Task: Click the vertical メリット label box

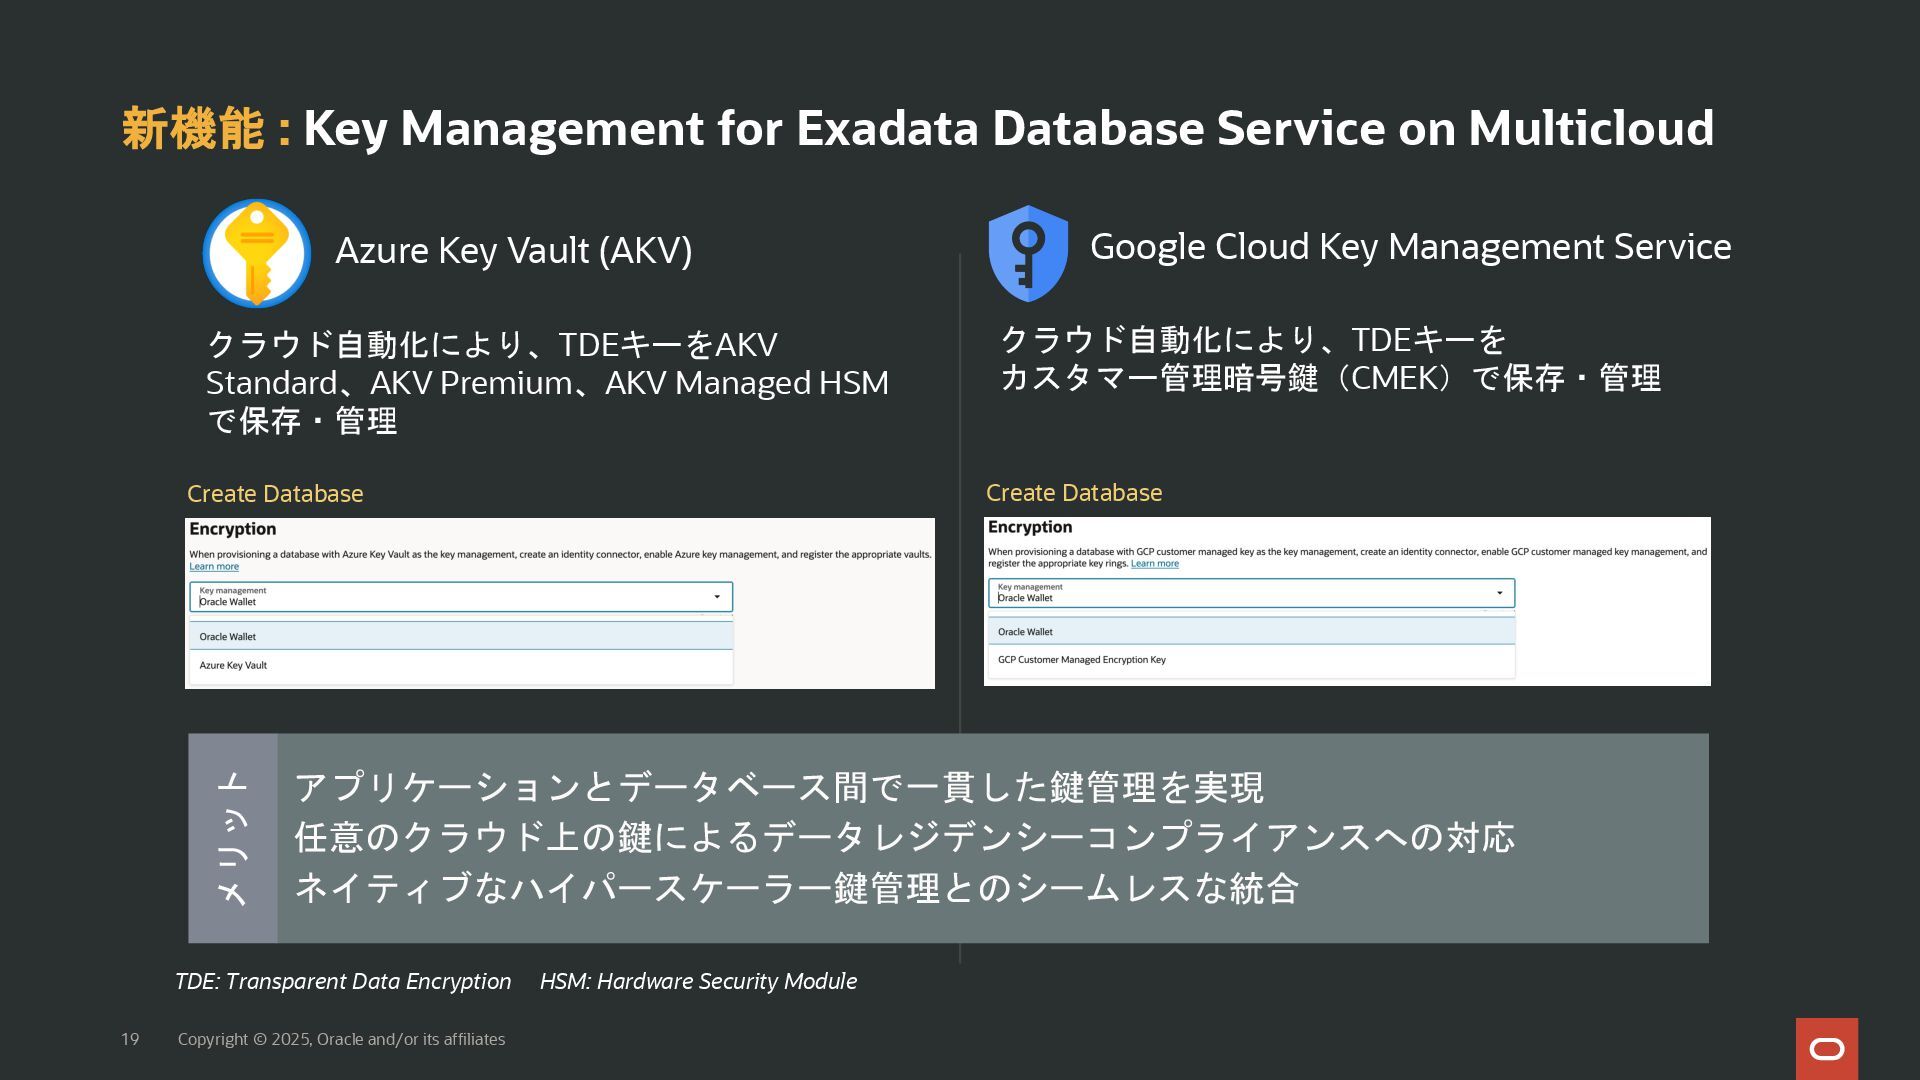Action: [233, 838]
